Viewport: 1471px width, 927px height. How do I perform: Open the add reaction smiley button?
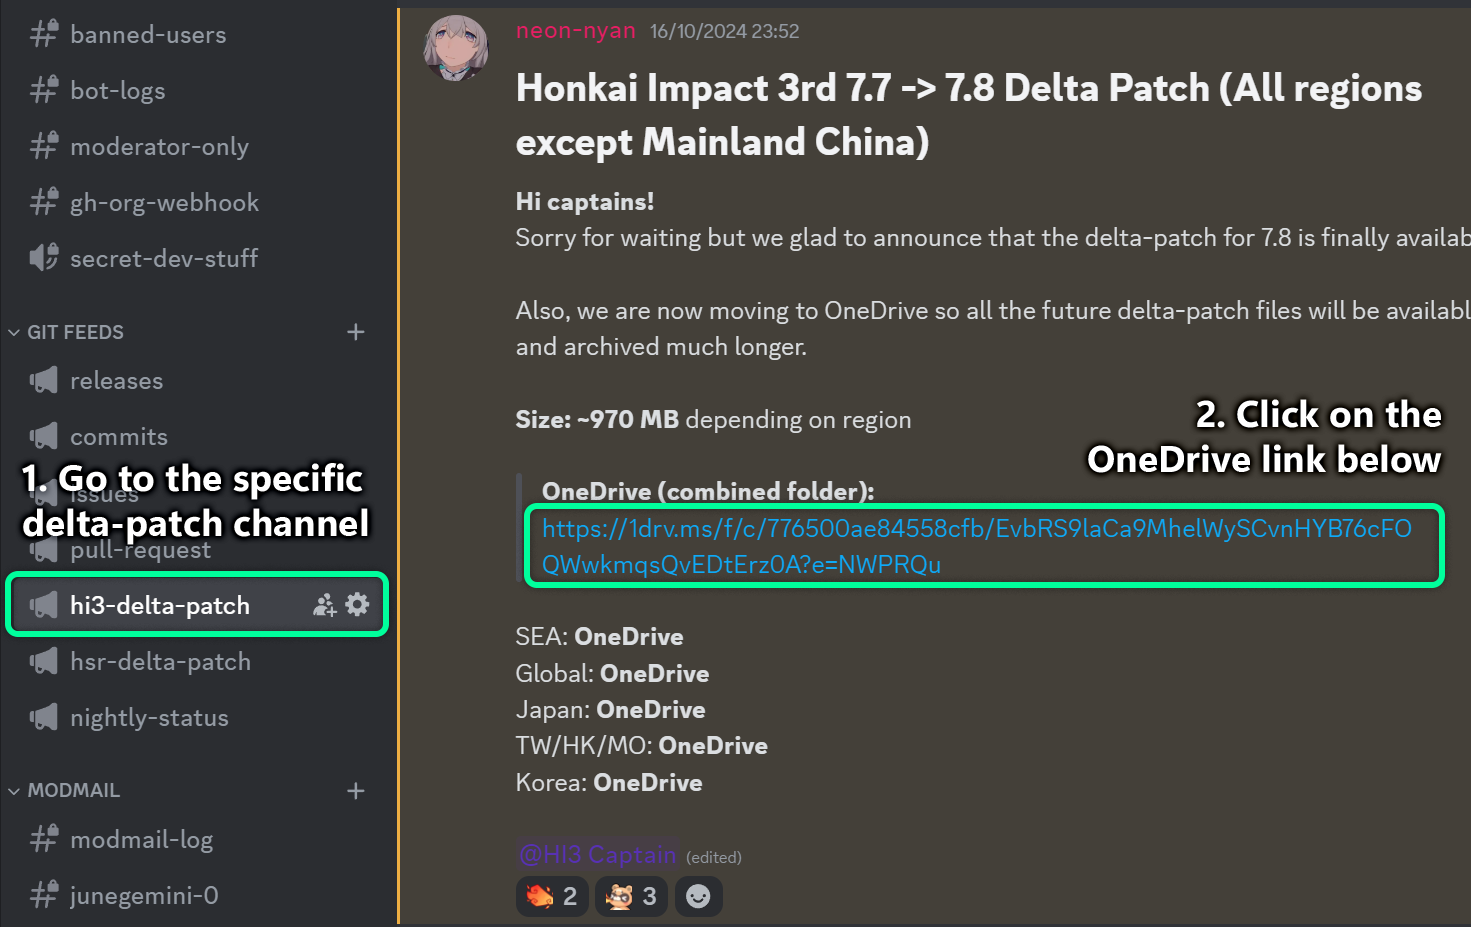(x=698, y=896)
